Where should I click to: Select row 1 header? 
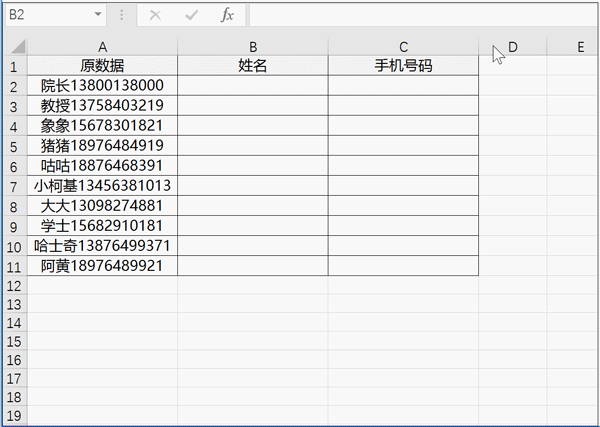16,66
